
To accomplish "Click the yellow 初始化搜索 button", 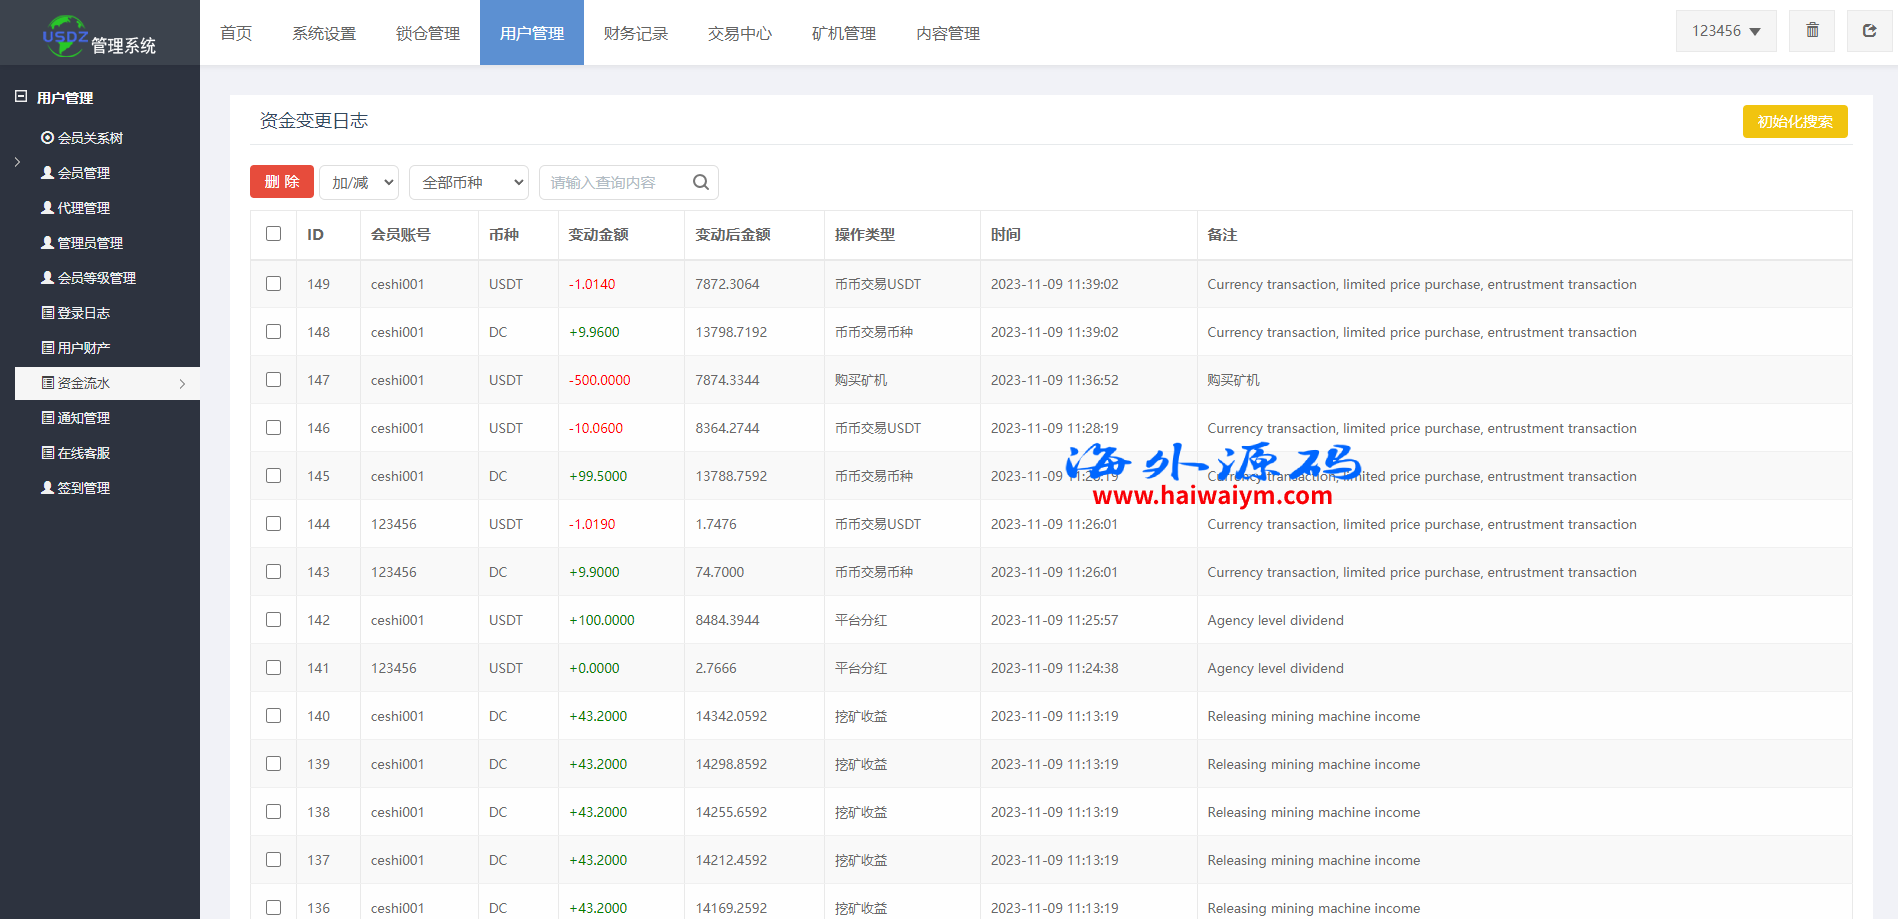I will 1795,122.
